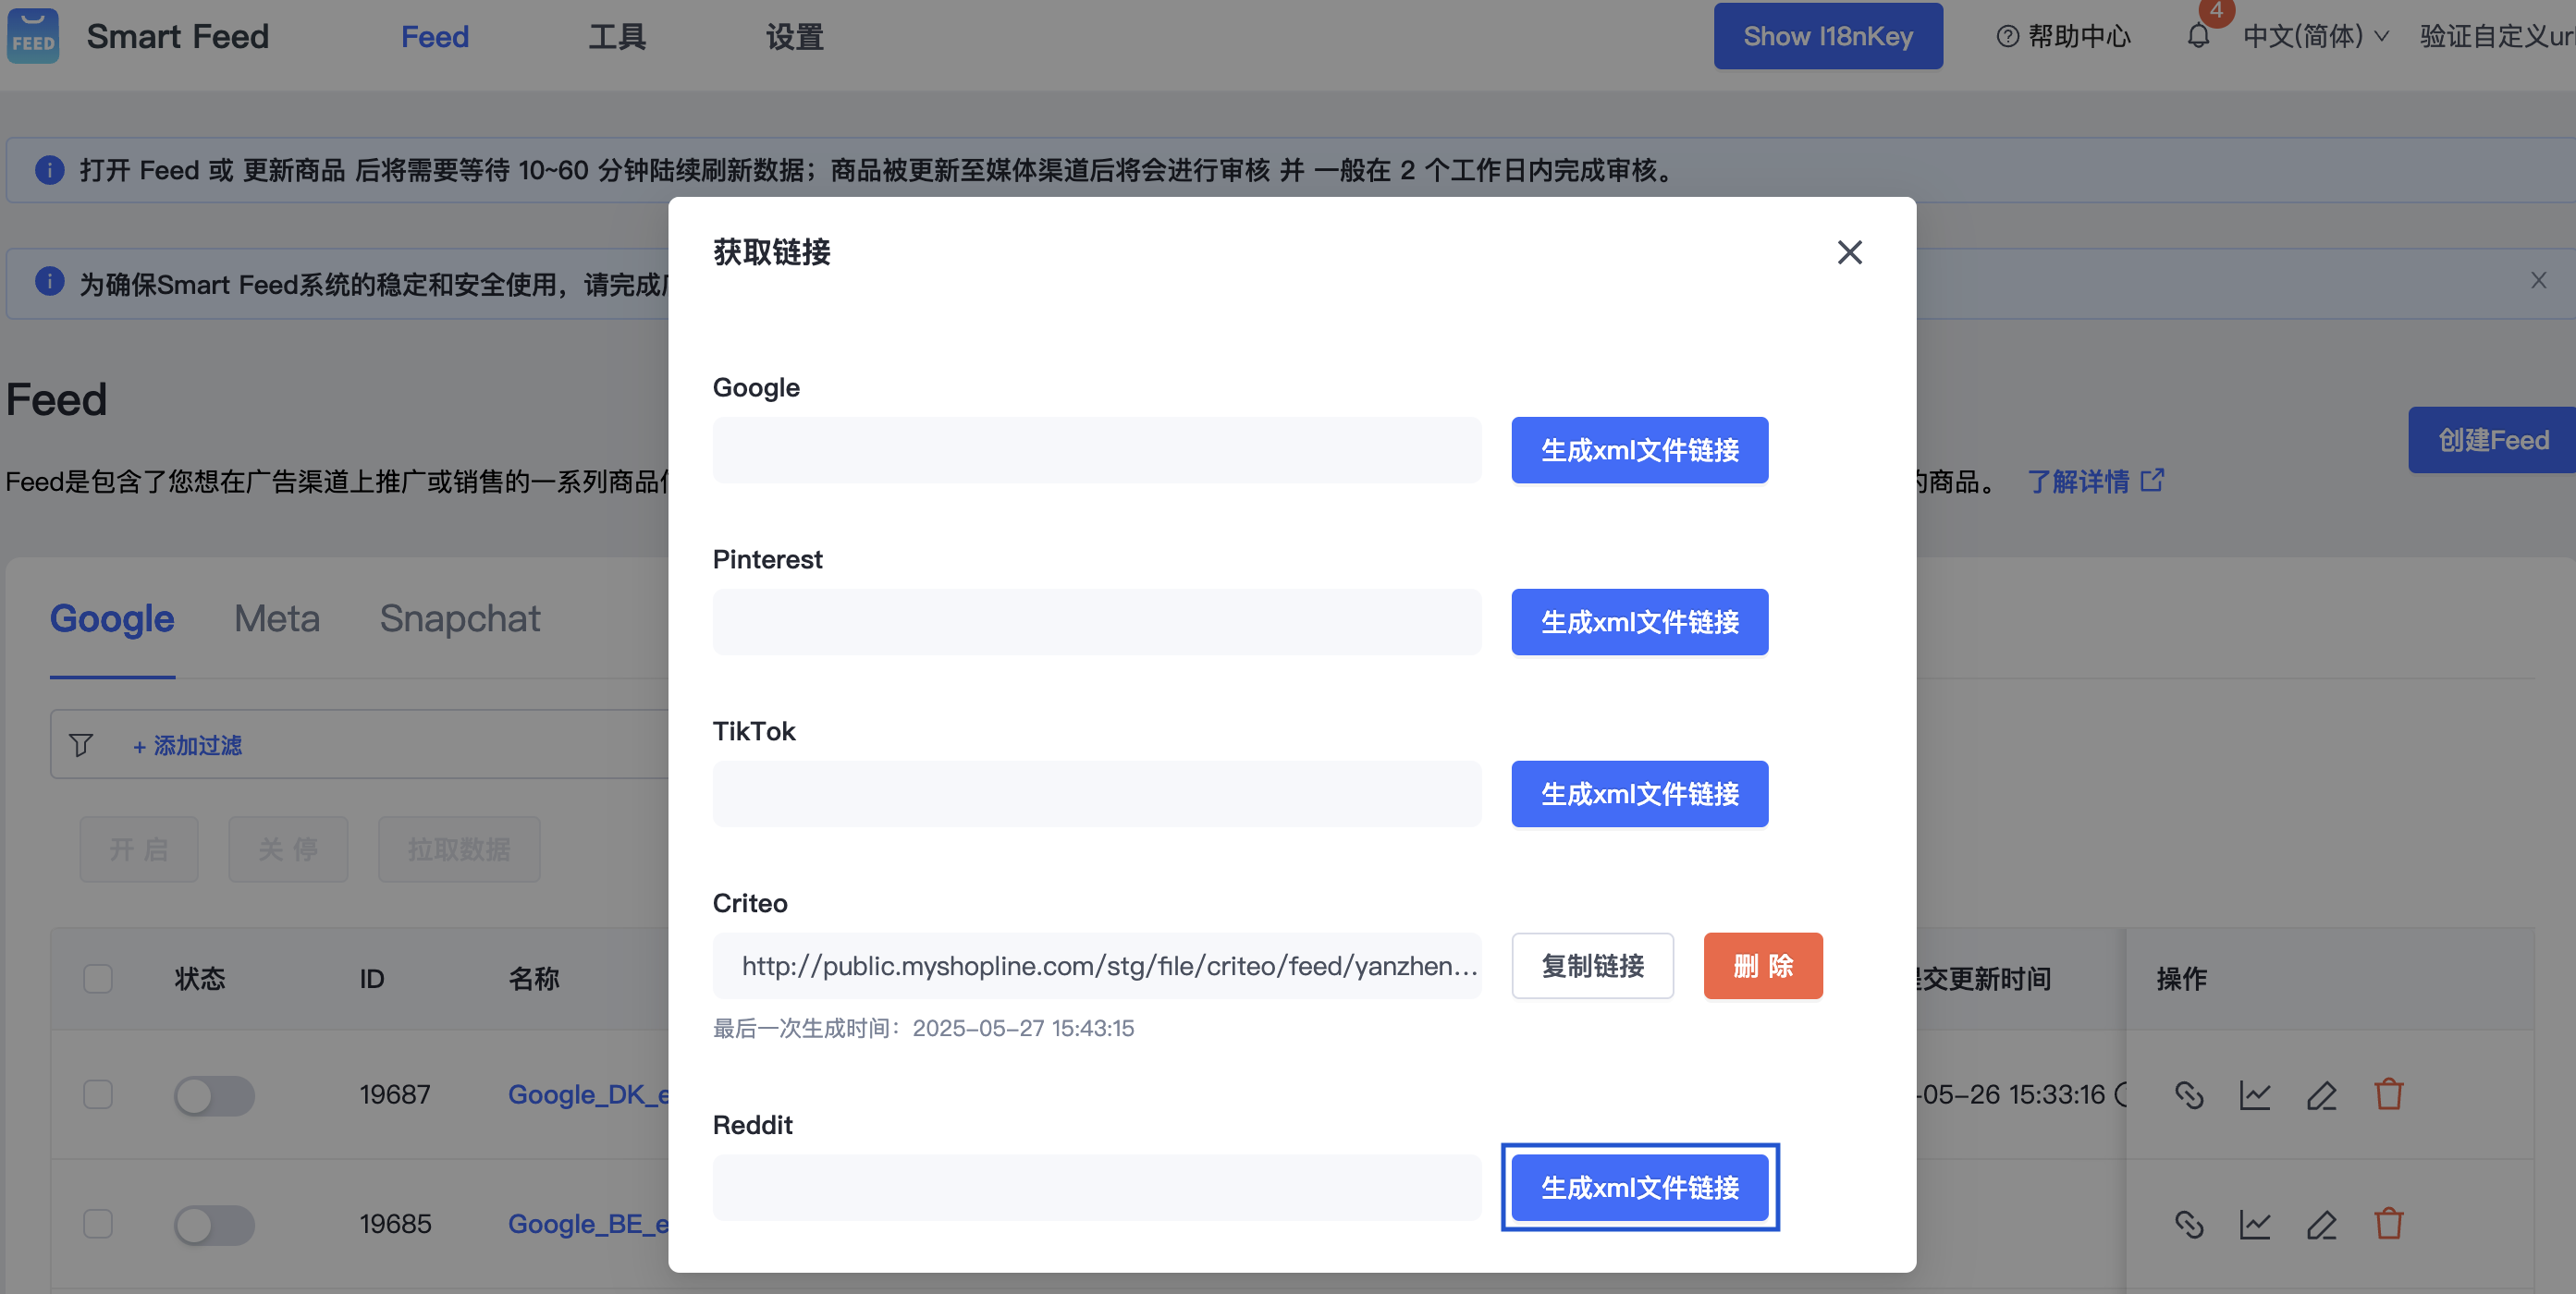Tick the checkbox for feed 19685
The width and height of the screenshot is (2576, 1294).
98,1223
